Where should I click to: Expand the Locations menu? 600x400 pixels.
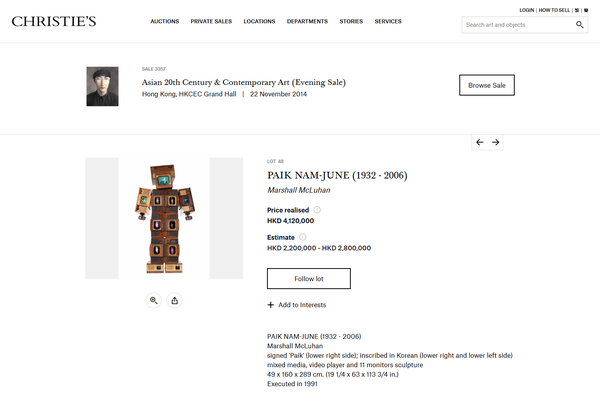pos(259,21)
